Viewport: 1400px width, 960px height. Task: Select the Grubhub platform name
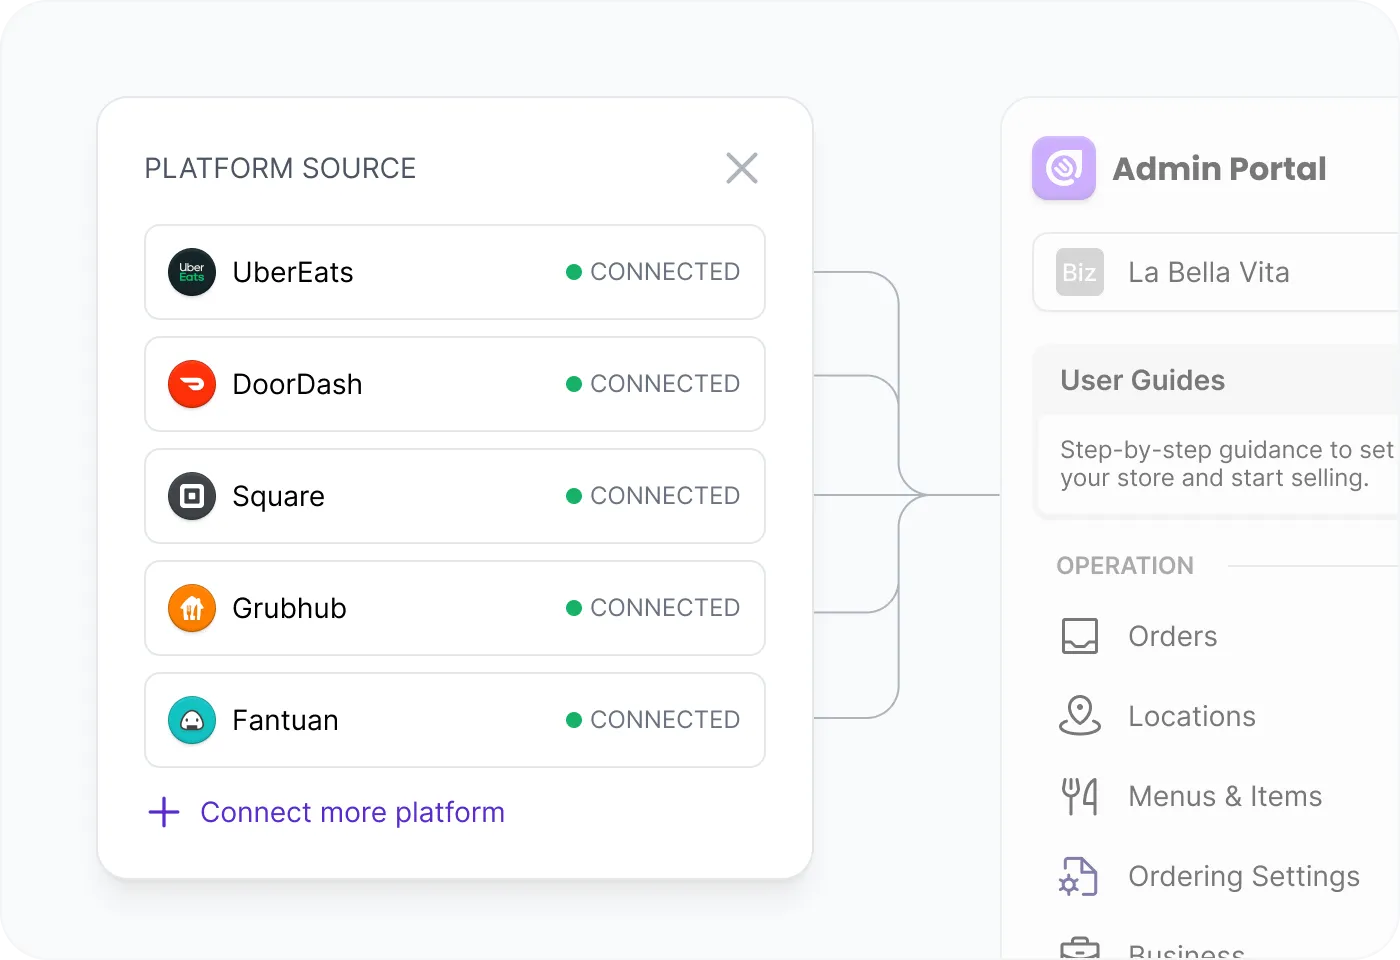pyautogui.click(x=289, y=608)
